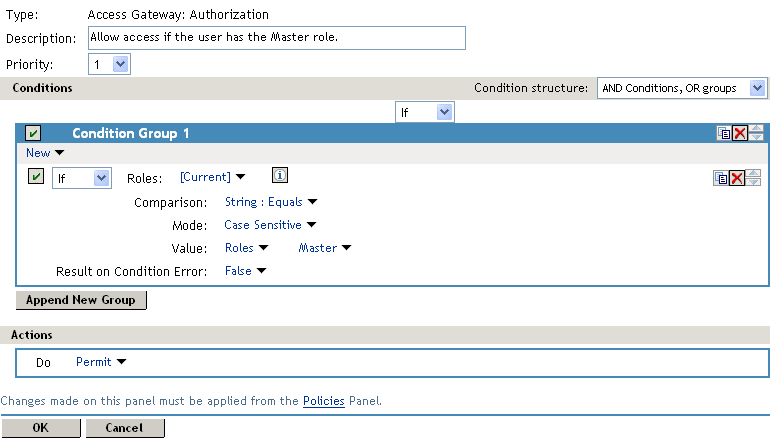777x438 pixels.
Task: Move Condition Group 1 up arrow
Action: pos(756,129)
